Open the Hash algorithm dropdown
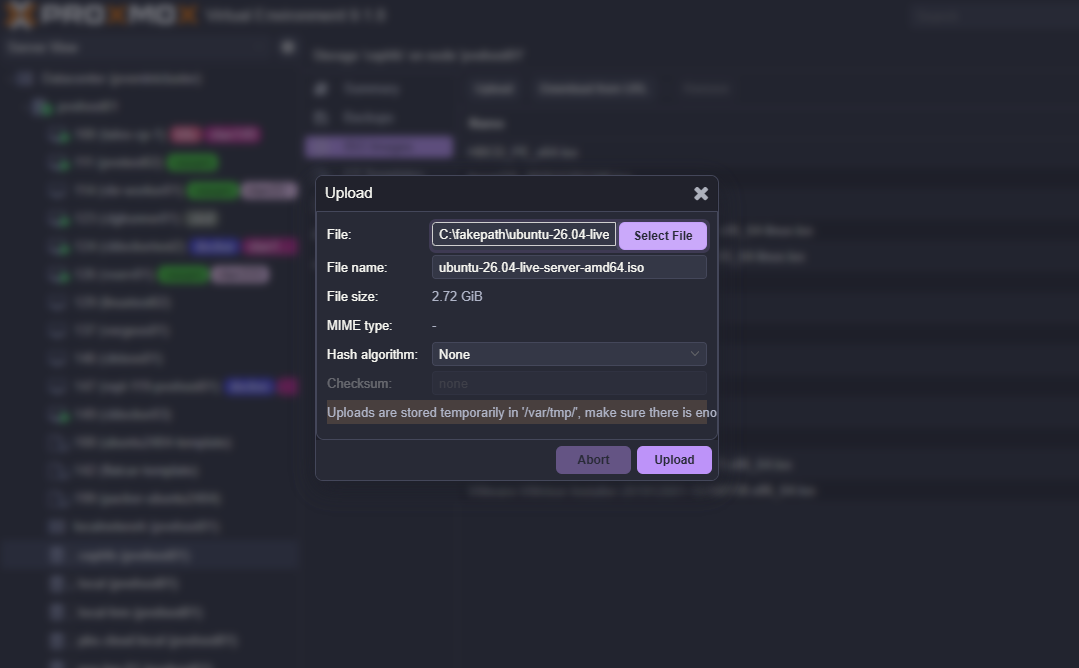The width and height of the screenshot is (1079, 668). (569, 354)
